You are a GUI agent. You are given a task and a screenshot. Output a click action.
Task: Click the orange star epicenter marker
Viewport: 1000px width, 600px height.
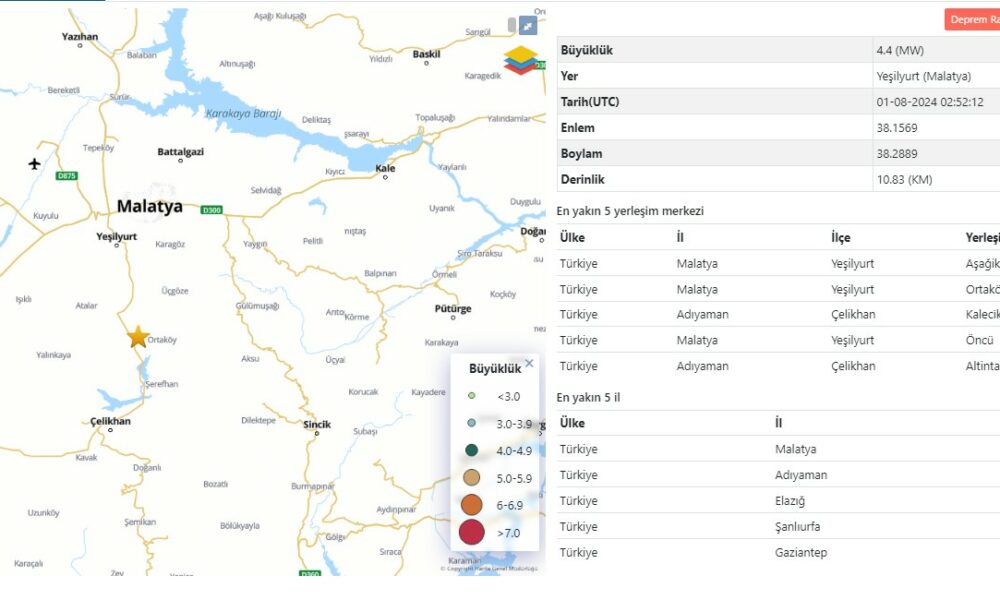(138, 337)
